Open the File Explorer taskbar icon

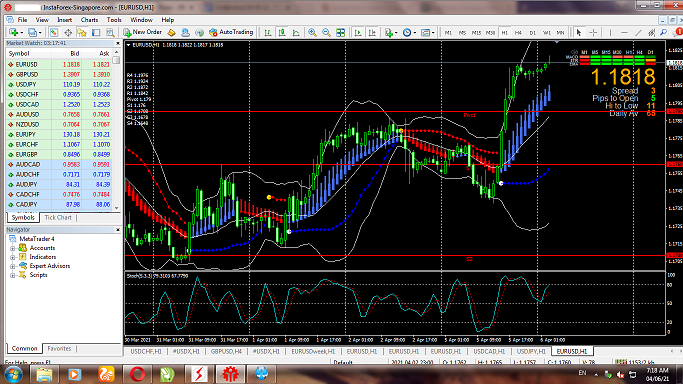(x=44, y=374)
